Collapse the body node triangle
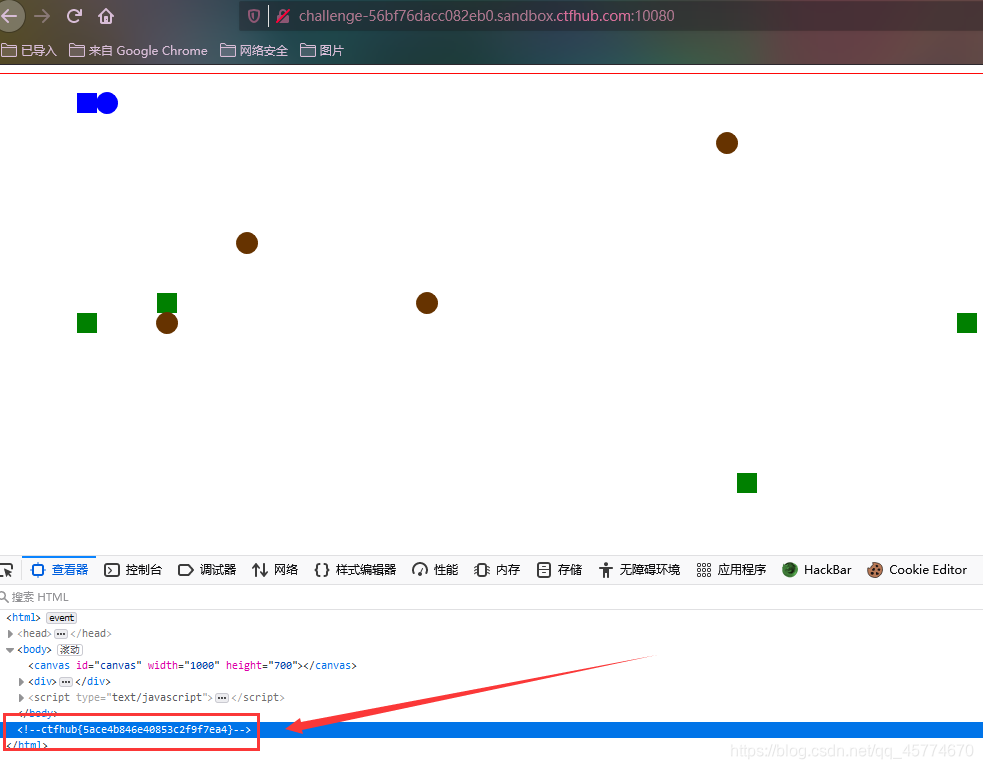Screen dimensions: 983x769 pyautogui.click(x=10, y=650)
